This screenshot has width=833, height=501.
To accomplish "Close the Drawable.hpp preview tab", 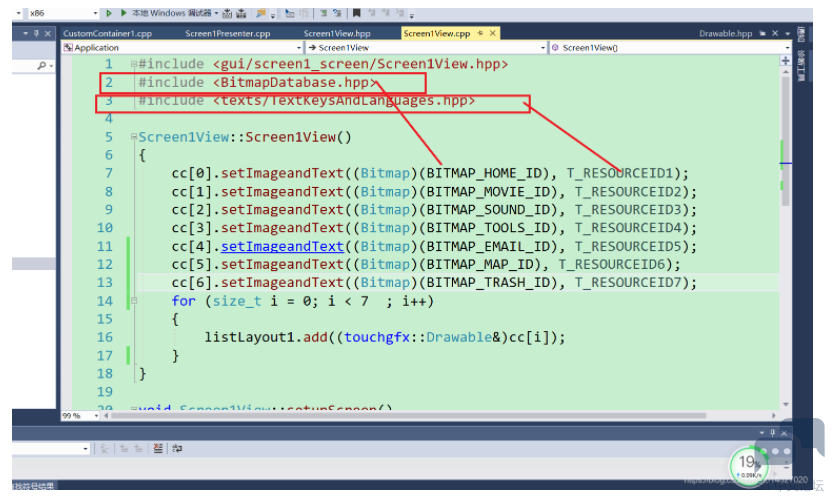I will [775, 33].
